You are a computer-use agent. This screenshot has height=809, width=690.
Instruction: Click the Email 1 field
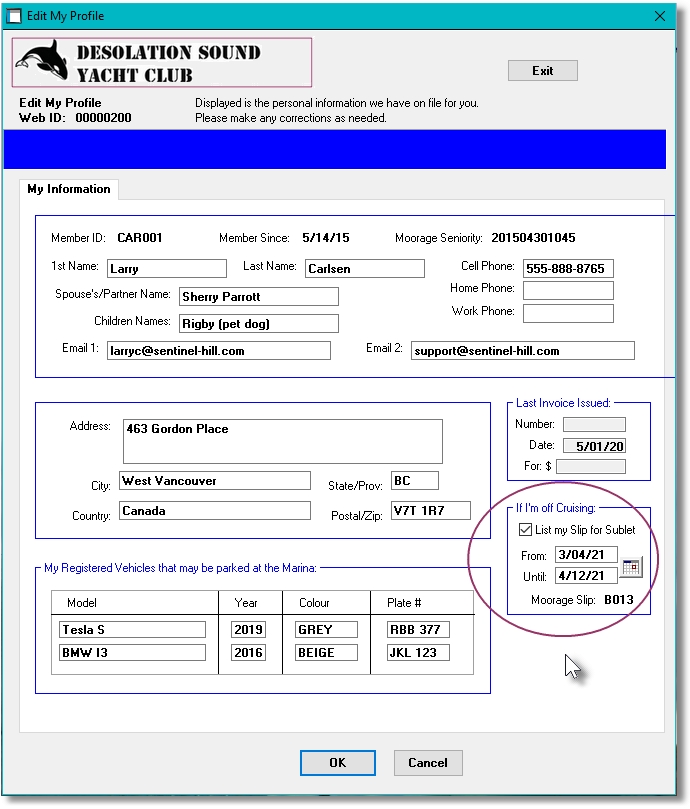pyautogui.click(x=219, y=351)
